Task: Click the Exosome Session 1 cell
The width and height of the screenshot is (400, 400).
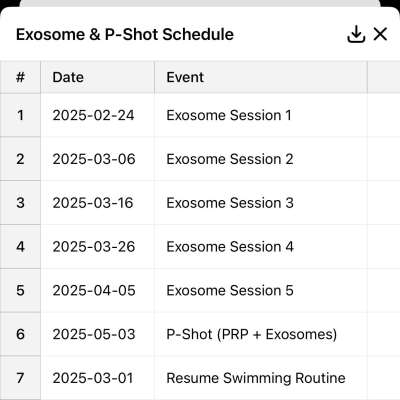Action: [x=261, y=115]
